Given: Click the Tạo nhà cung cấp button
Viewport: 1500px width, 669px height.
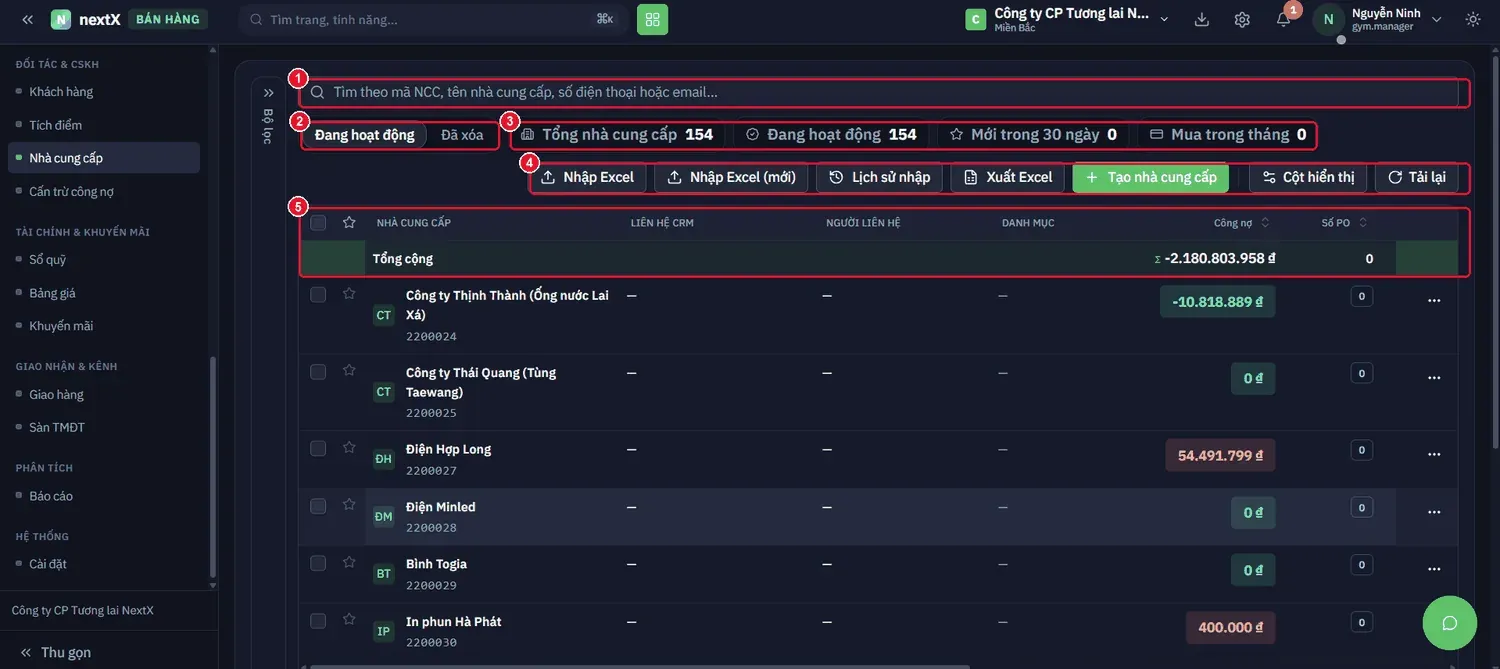Looking at the screenshot, I should [x=1151, y=177].
